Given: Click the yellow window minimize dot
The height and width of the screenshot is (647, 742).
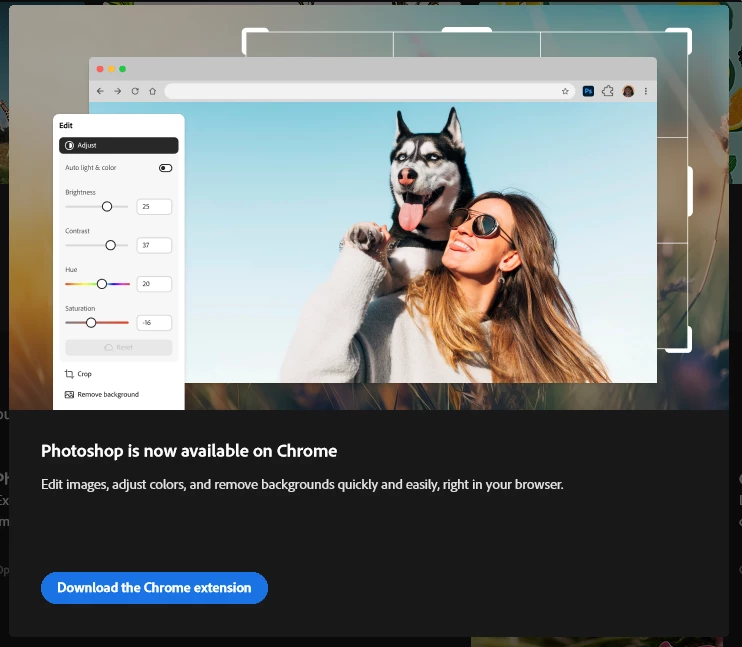Looking at the screenshot, I should (x=111, y=69).
